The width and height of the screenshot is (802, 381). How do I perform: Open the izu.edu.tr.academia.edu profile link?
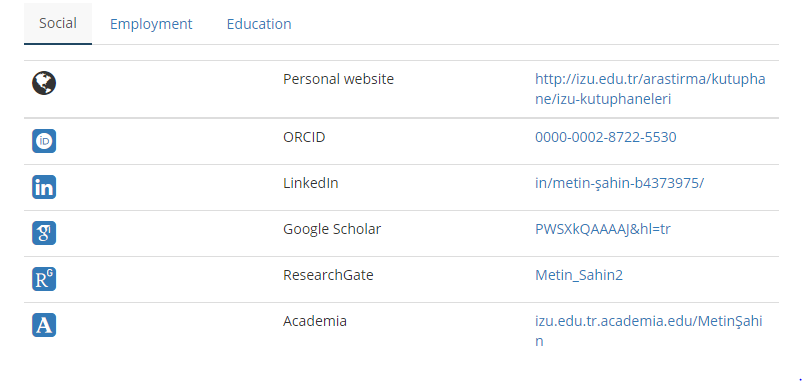(649, 331)
